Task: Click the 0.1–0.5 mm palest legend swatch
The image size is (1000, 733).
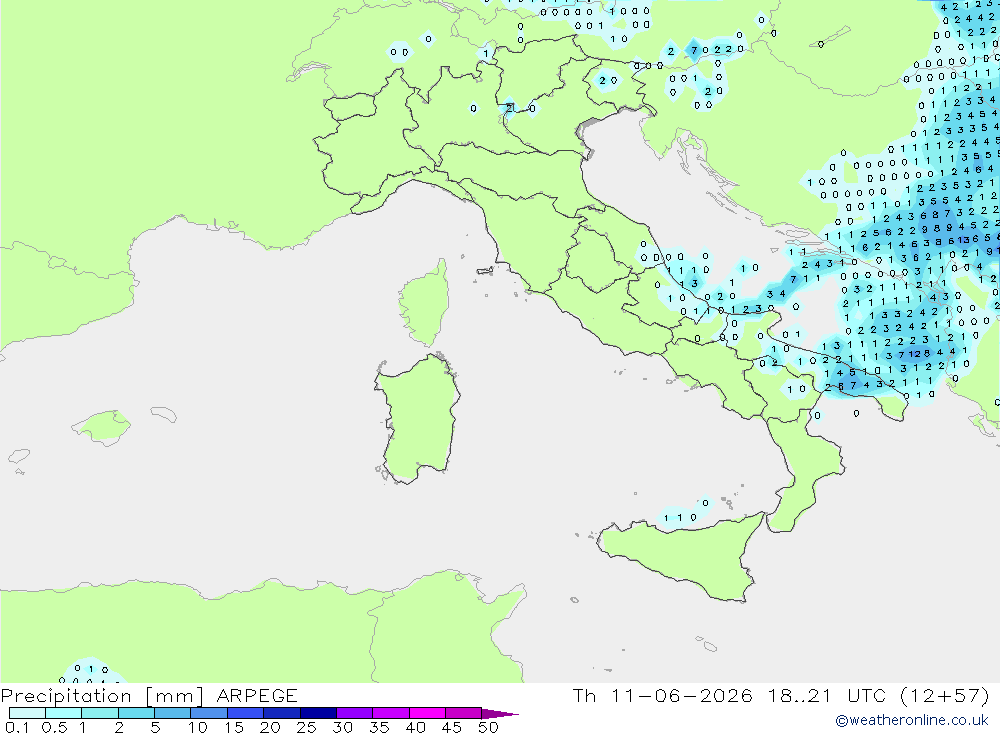Action: click(27, 713)
